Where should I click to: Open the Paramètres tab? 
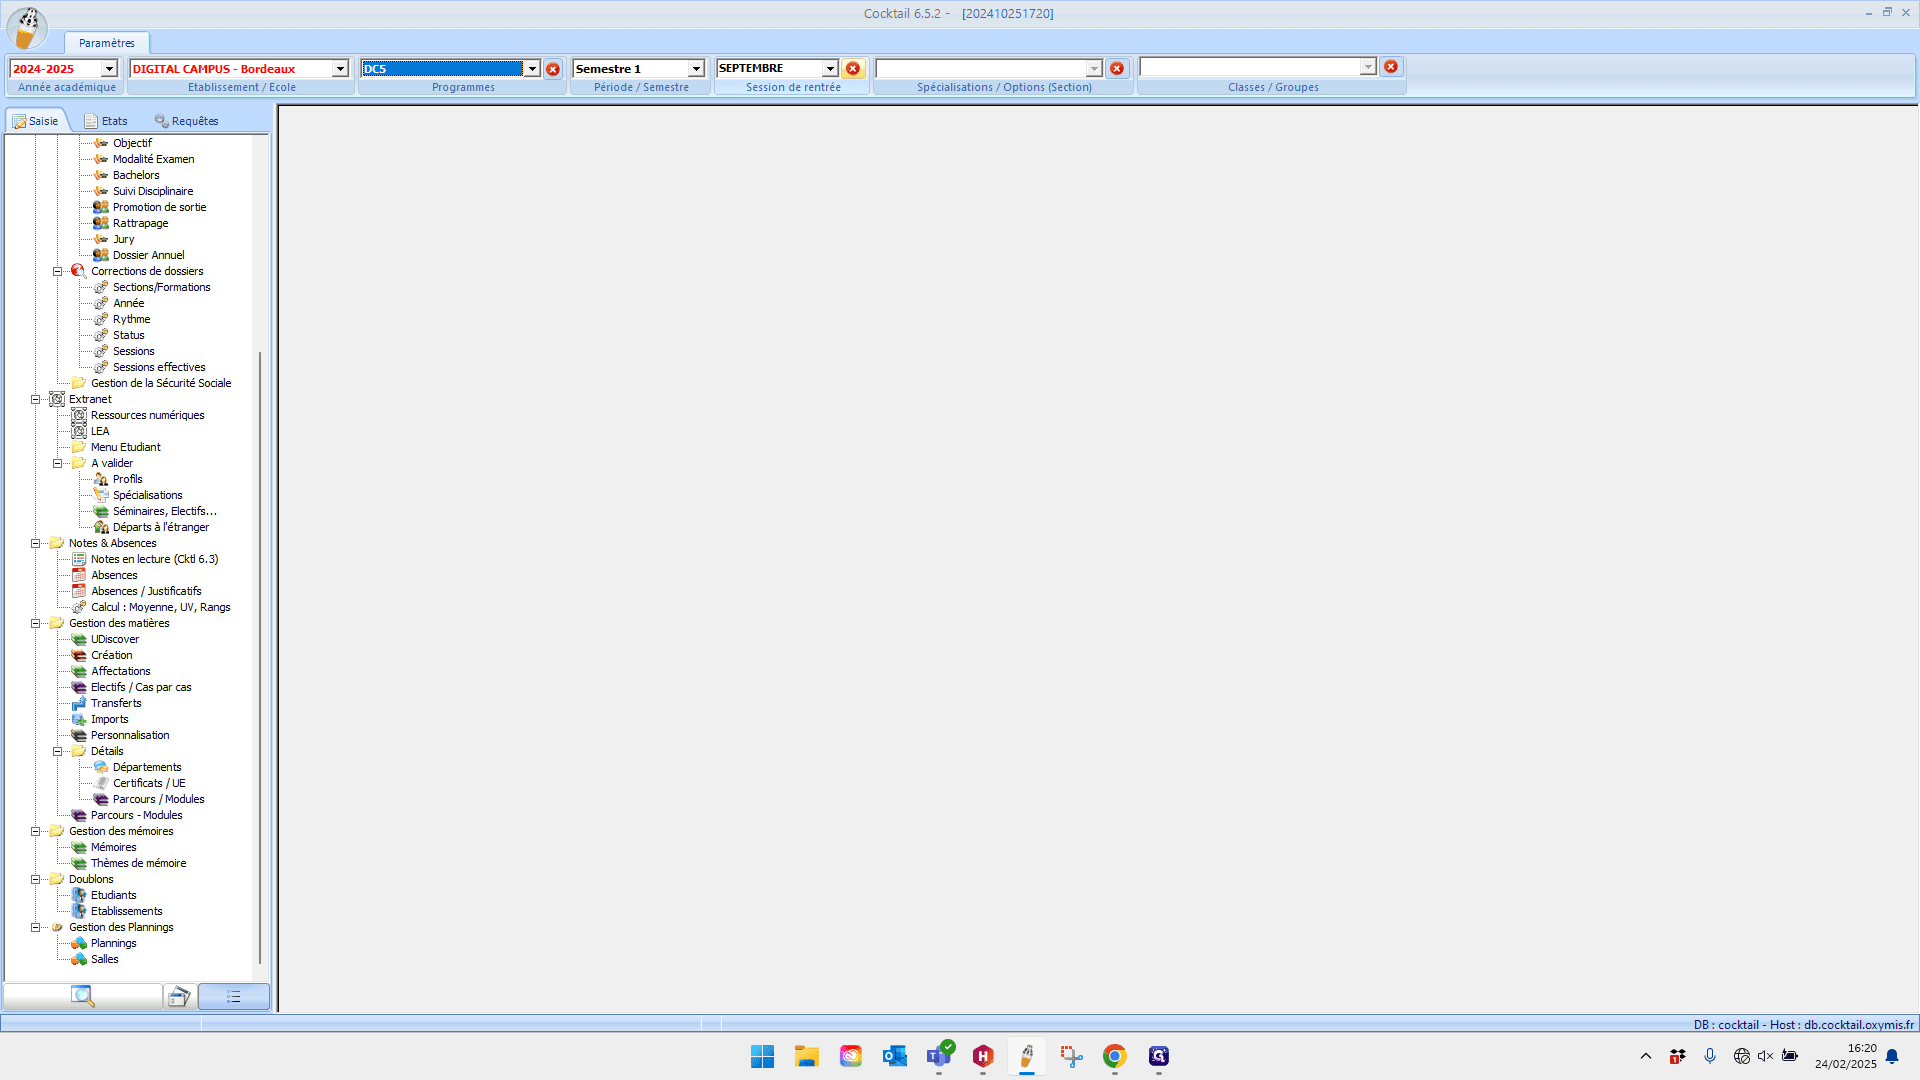[107, 43]
